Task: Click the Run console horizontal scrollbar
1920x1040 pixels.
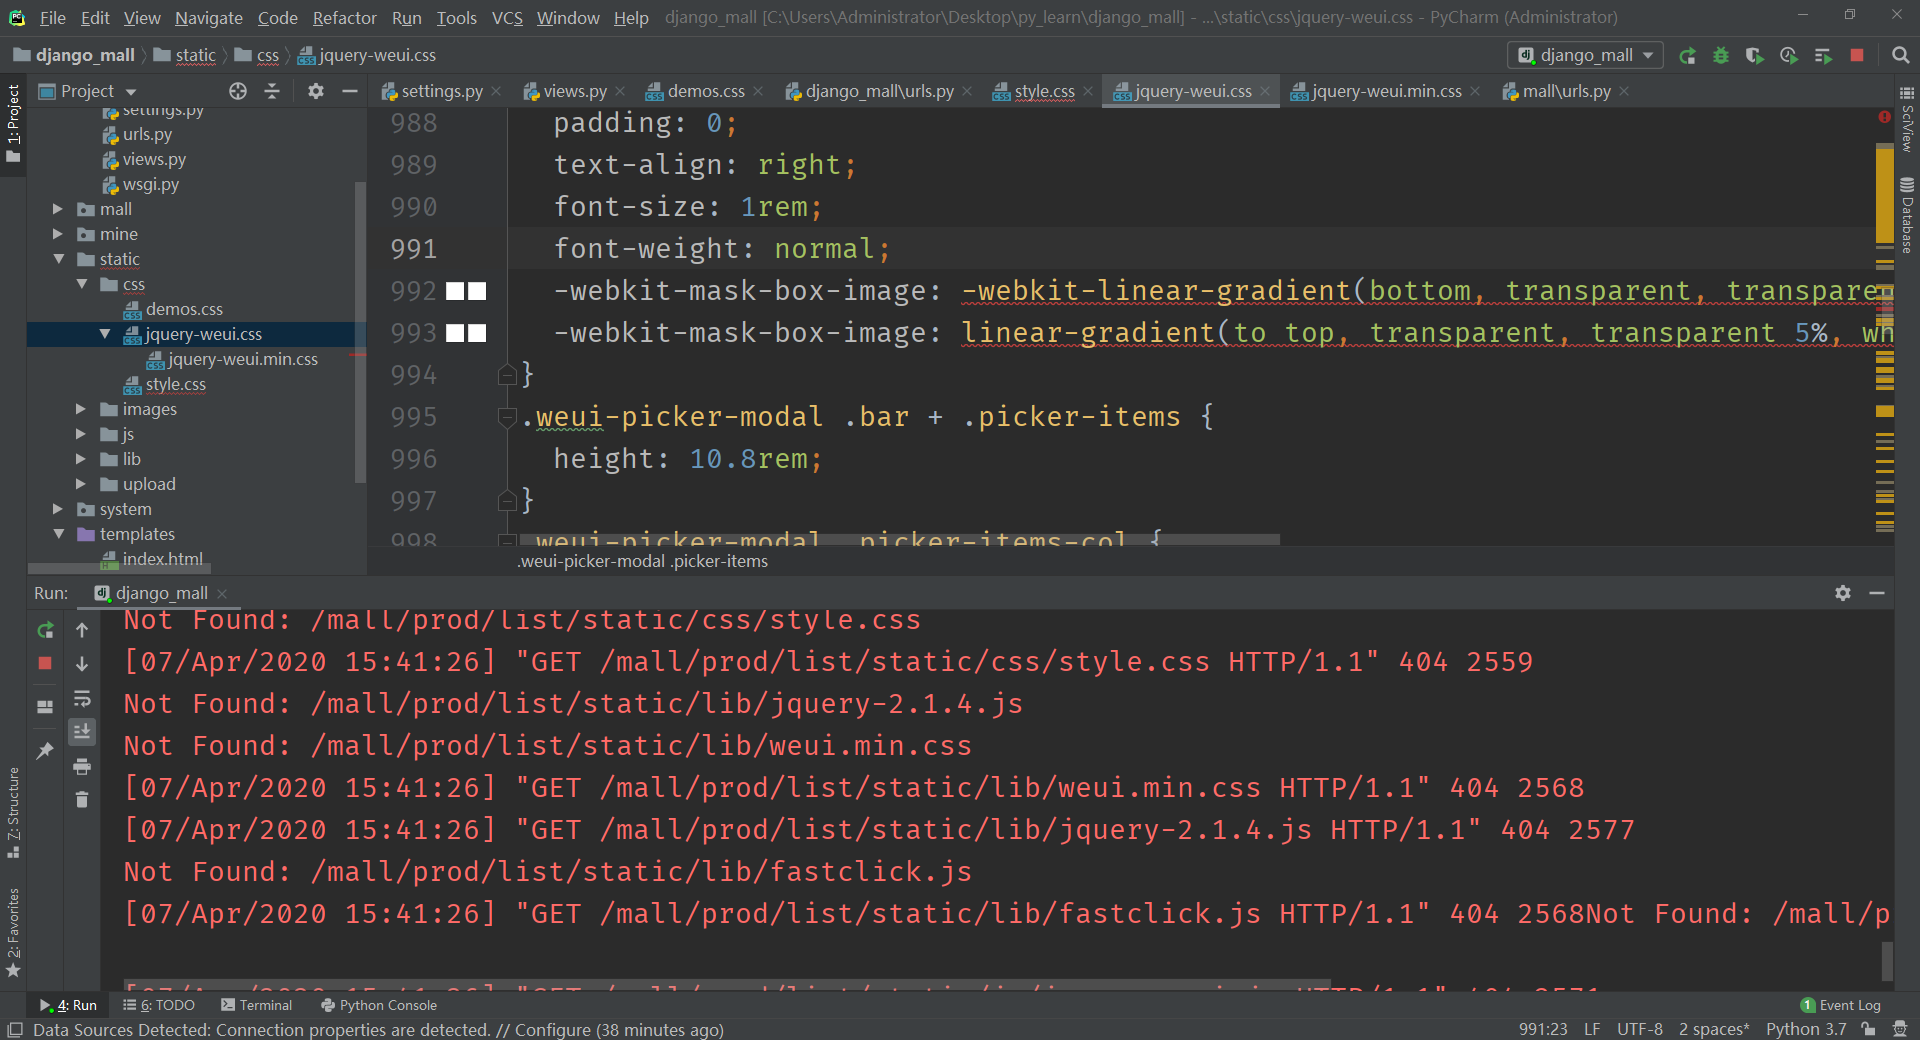Action: pos(728,983)
